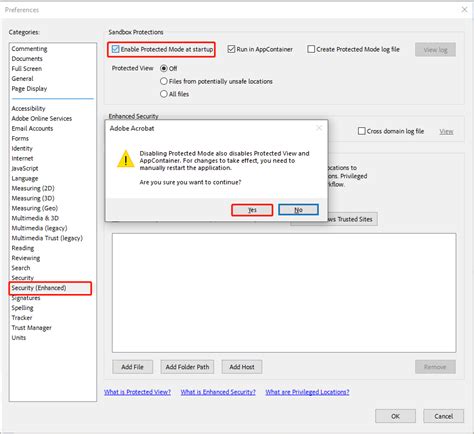
Task: Select Measuring (Geo) category
Action: coord(35,208)
